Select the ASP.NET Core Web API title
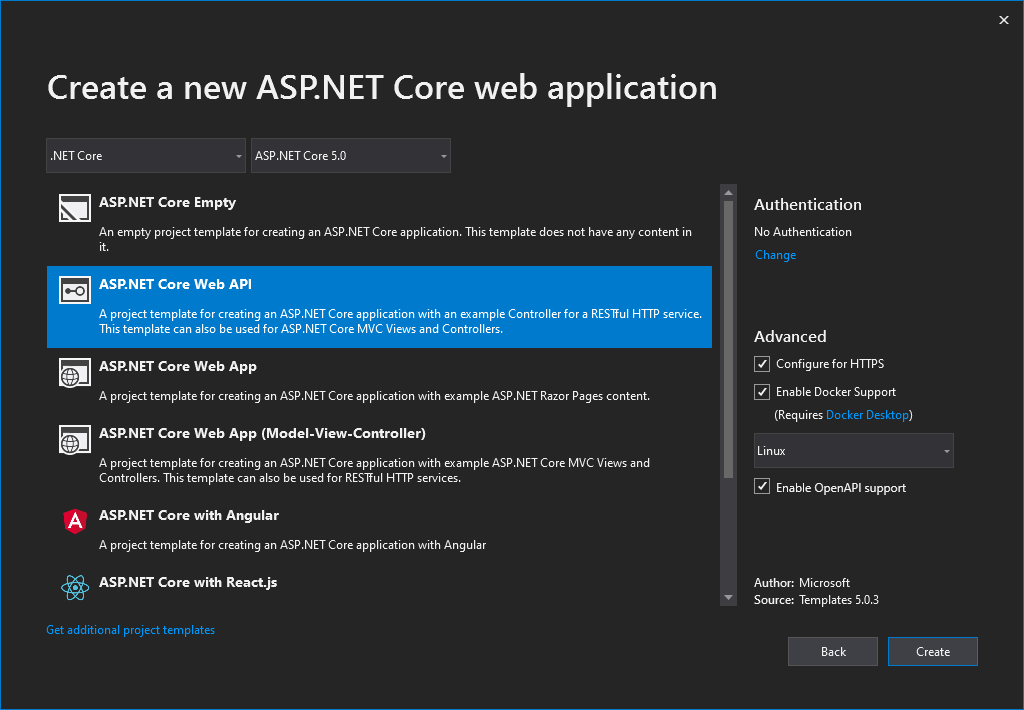The height and width of the screenshot is (710, 1024). [175, 284]
